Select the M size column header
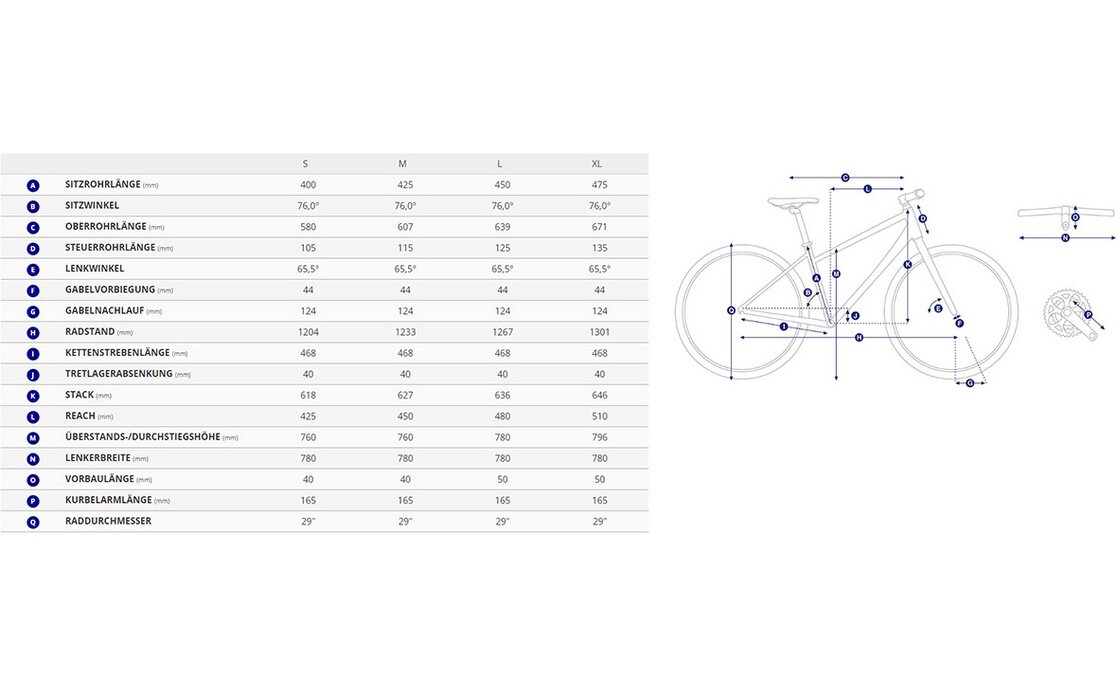Image resolution: width=1119 pixels, height=689 pixels. pyautogui.click(x=402, y=163)
